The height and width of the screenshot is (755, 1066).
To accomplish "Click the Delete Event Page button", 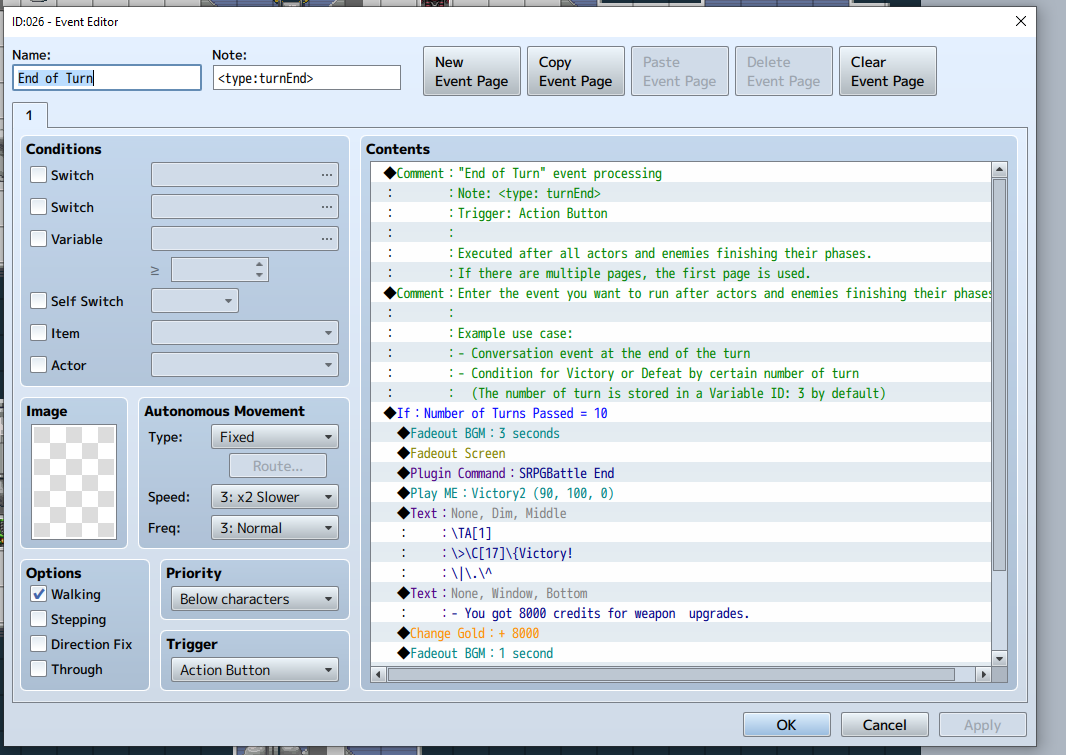I will coord(784,71).
